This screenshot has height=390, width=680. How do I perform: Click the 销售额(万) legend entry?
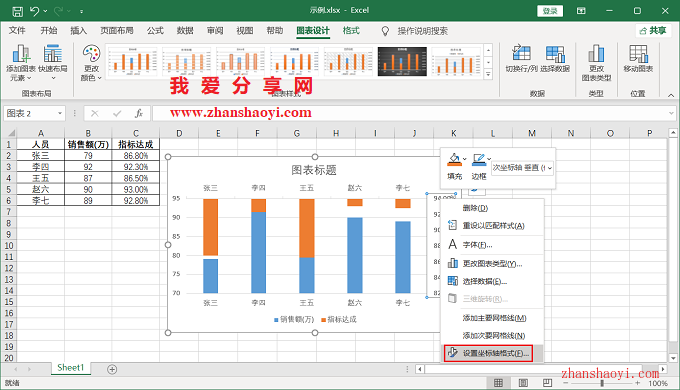294,320
